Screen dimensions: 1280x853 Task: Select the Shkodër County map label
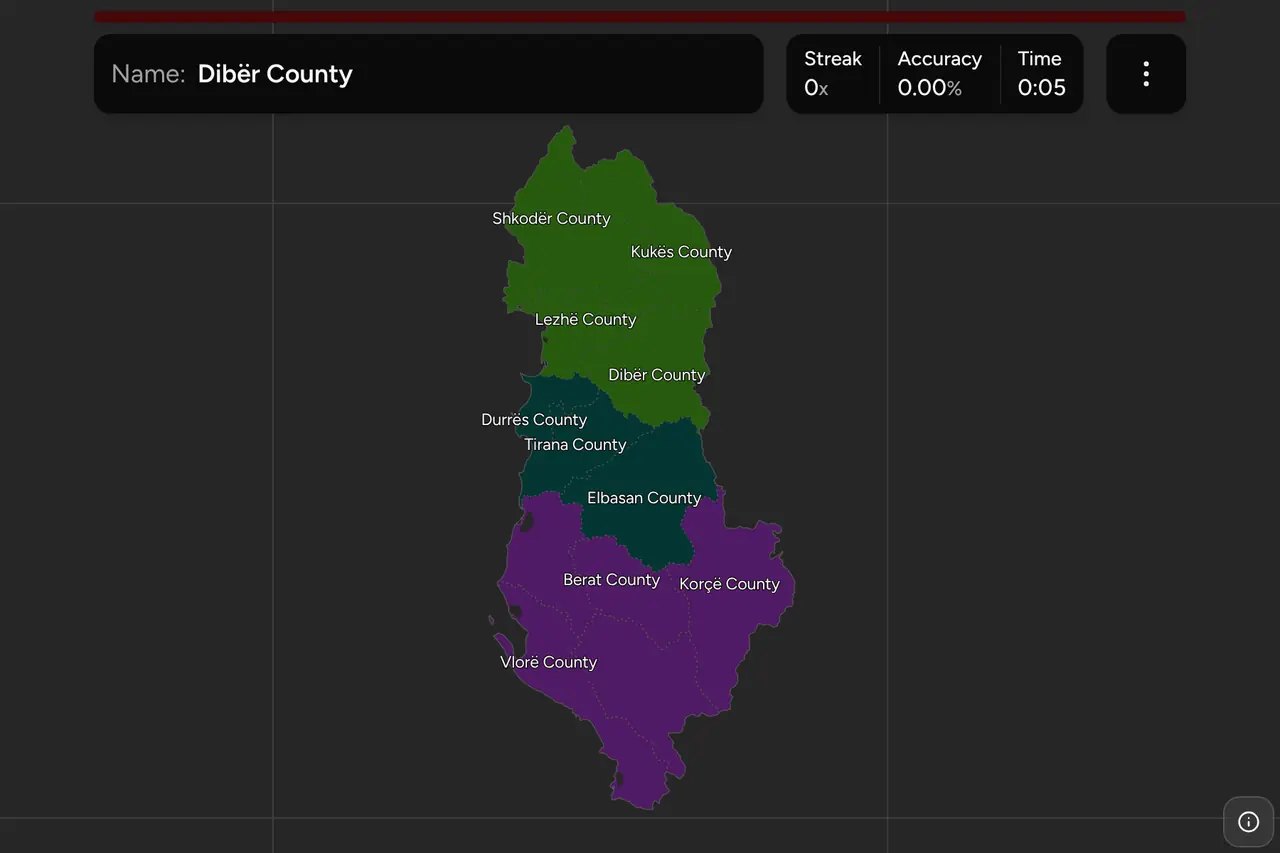551,219
